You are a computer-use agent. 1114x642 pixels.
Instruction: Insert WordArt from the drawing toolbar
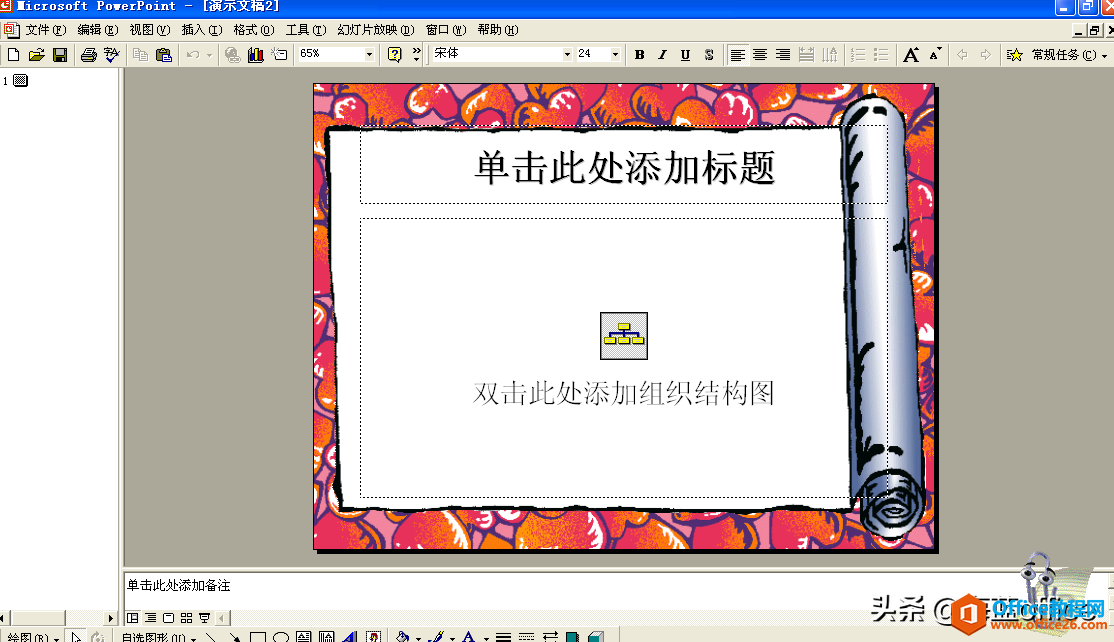coord(348,635)
